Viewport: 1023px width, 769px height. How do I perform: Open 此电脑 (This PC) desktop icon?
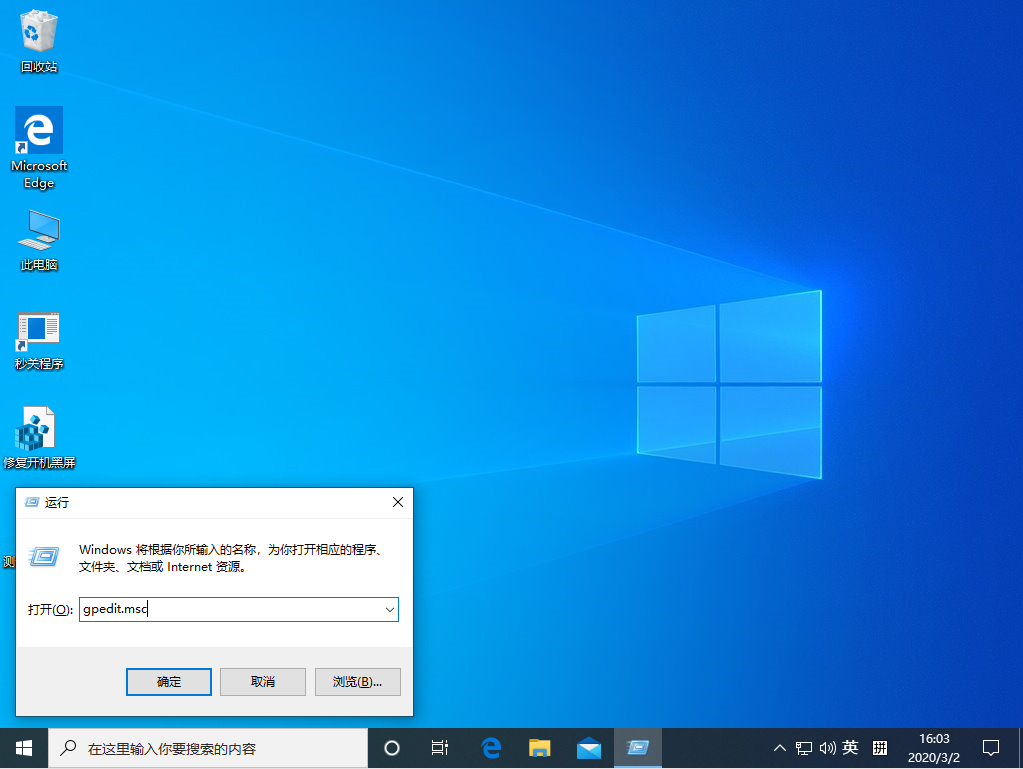click(x=38, y=230)
